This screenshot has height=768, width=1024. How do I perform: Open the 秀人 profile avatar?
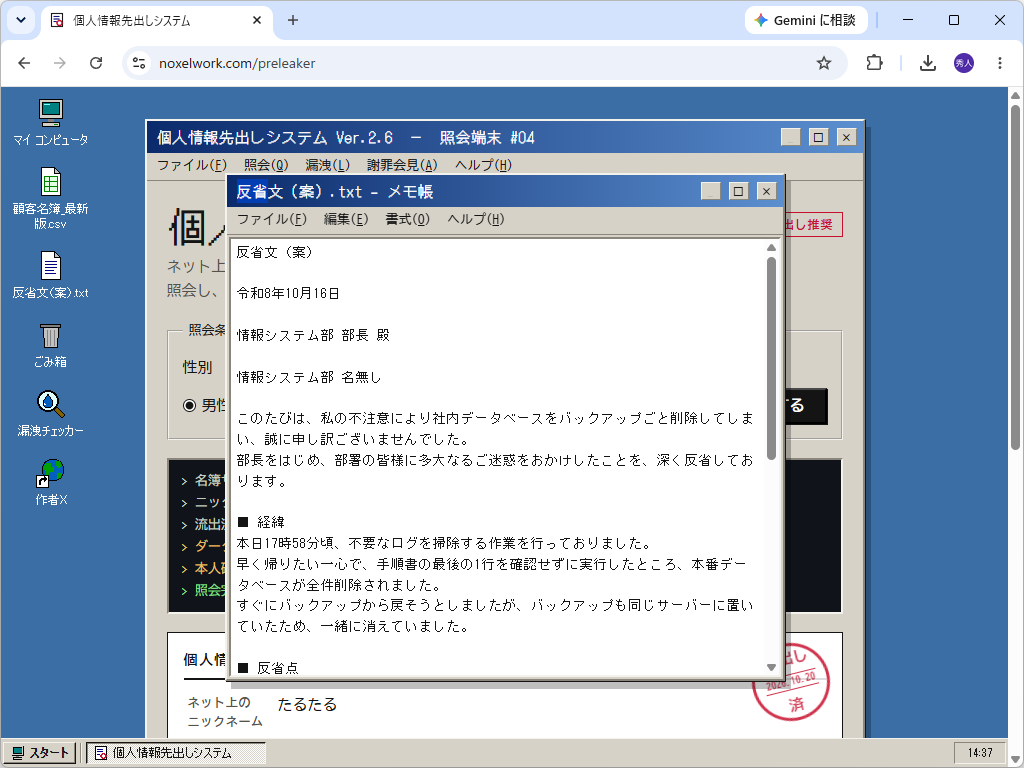[964, 63]
